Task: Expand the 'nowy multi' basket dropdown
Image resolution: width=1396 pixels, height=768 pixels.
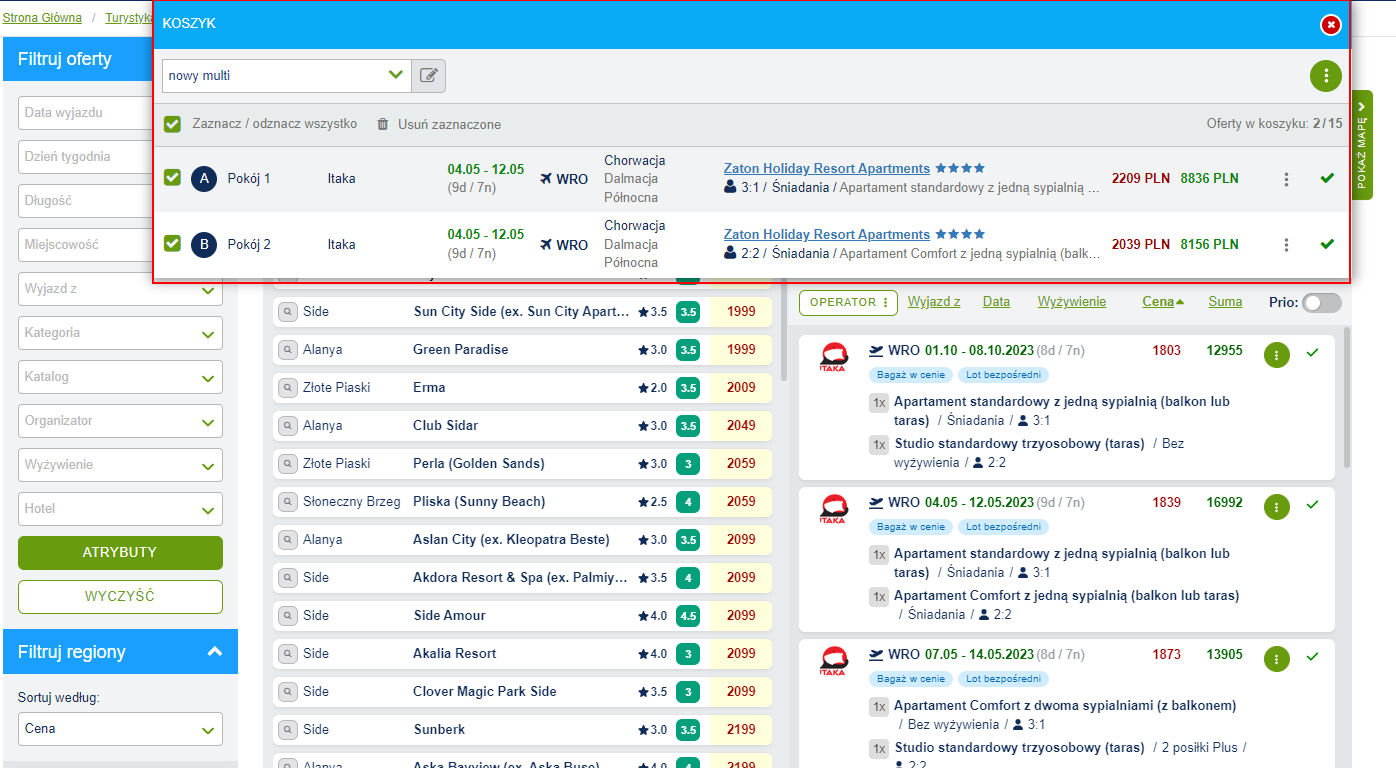Action: 395,75
